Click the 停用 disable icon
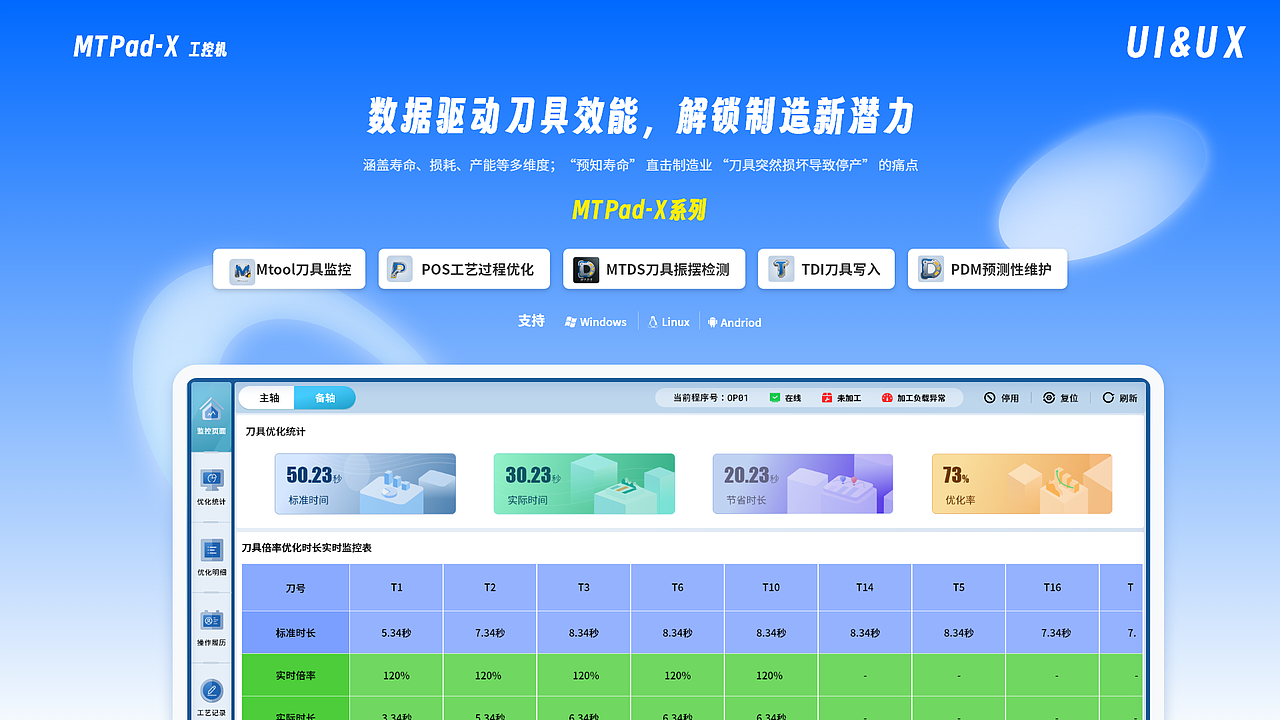 [990, 397]
